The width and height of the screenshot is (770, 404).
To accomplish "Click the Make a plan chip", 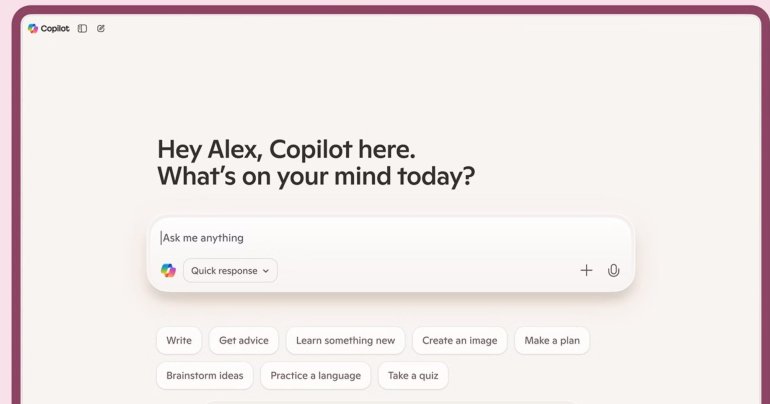I will (552, 340).
